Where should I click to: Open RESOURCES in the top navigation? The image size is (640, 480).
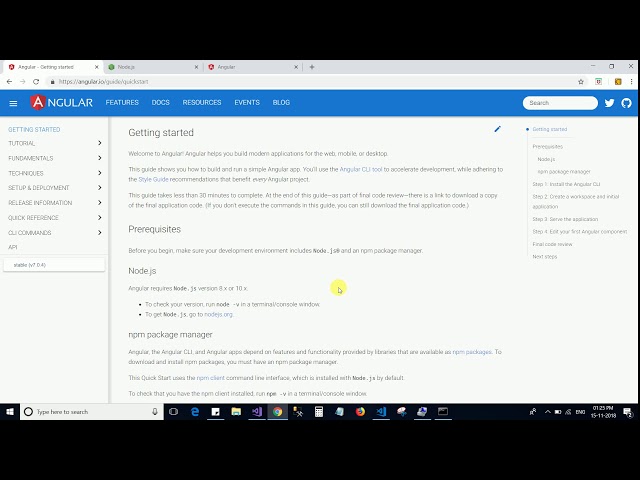click(202, 102)
